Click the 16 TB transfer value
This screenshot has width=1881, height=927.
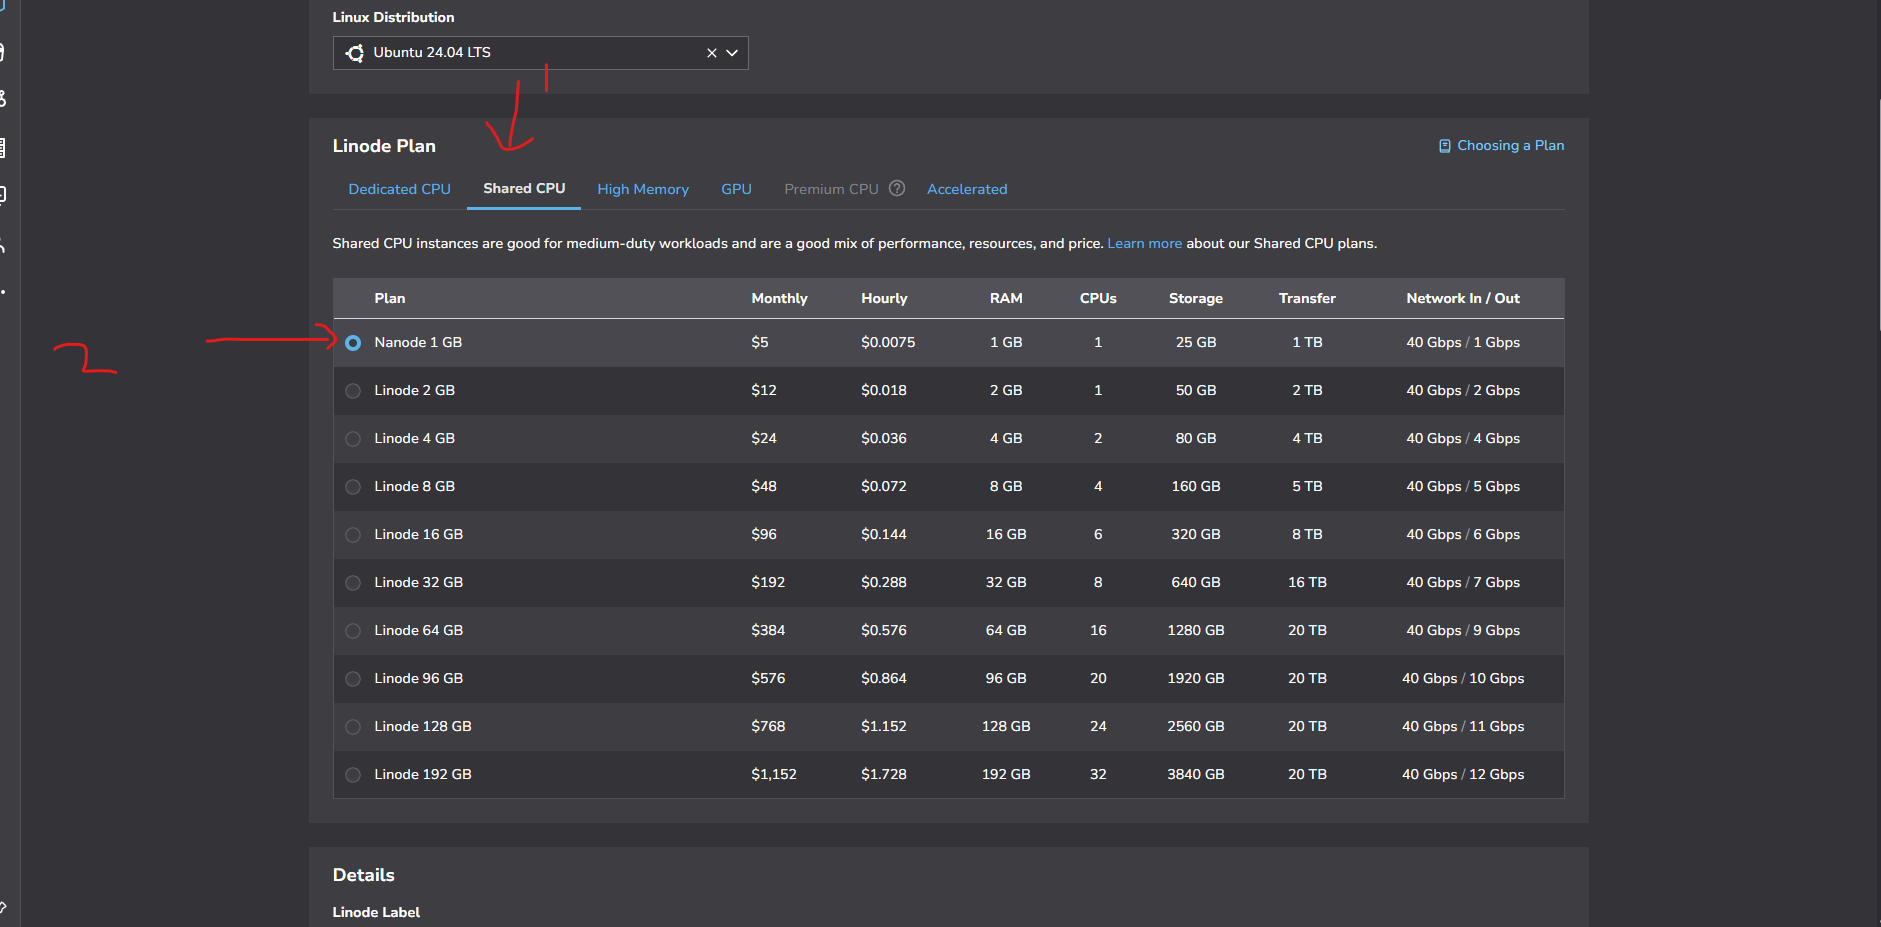click(1307, 582)
